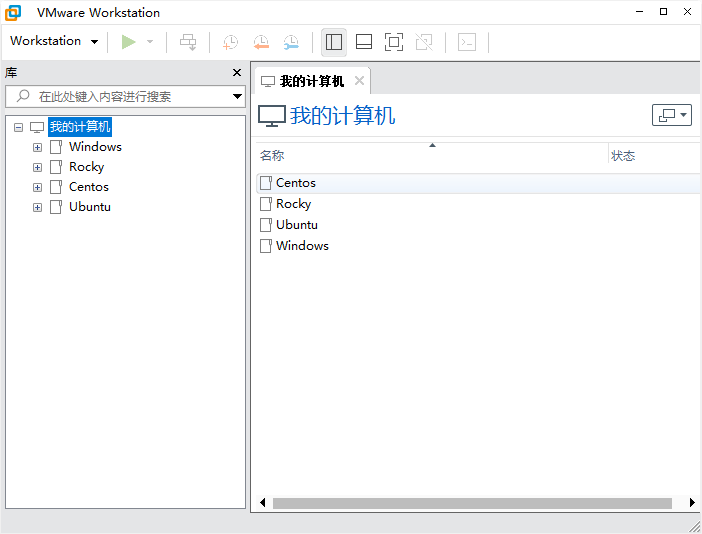The height and width of the screenshot is (534, 702).
Task: Open the snapshot manager wrench icon
Action: 291,42
